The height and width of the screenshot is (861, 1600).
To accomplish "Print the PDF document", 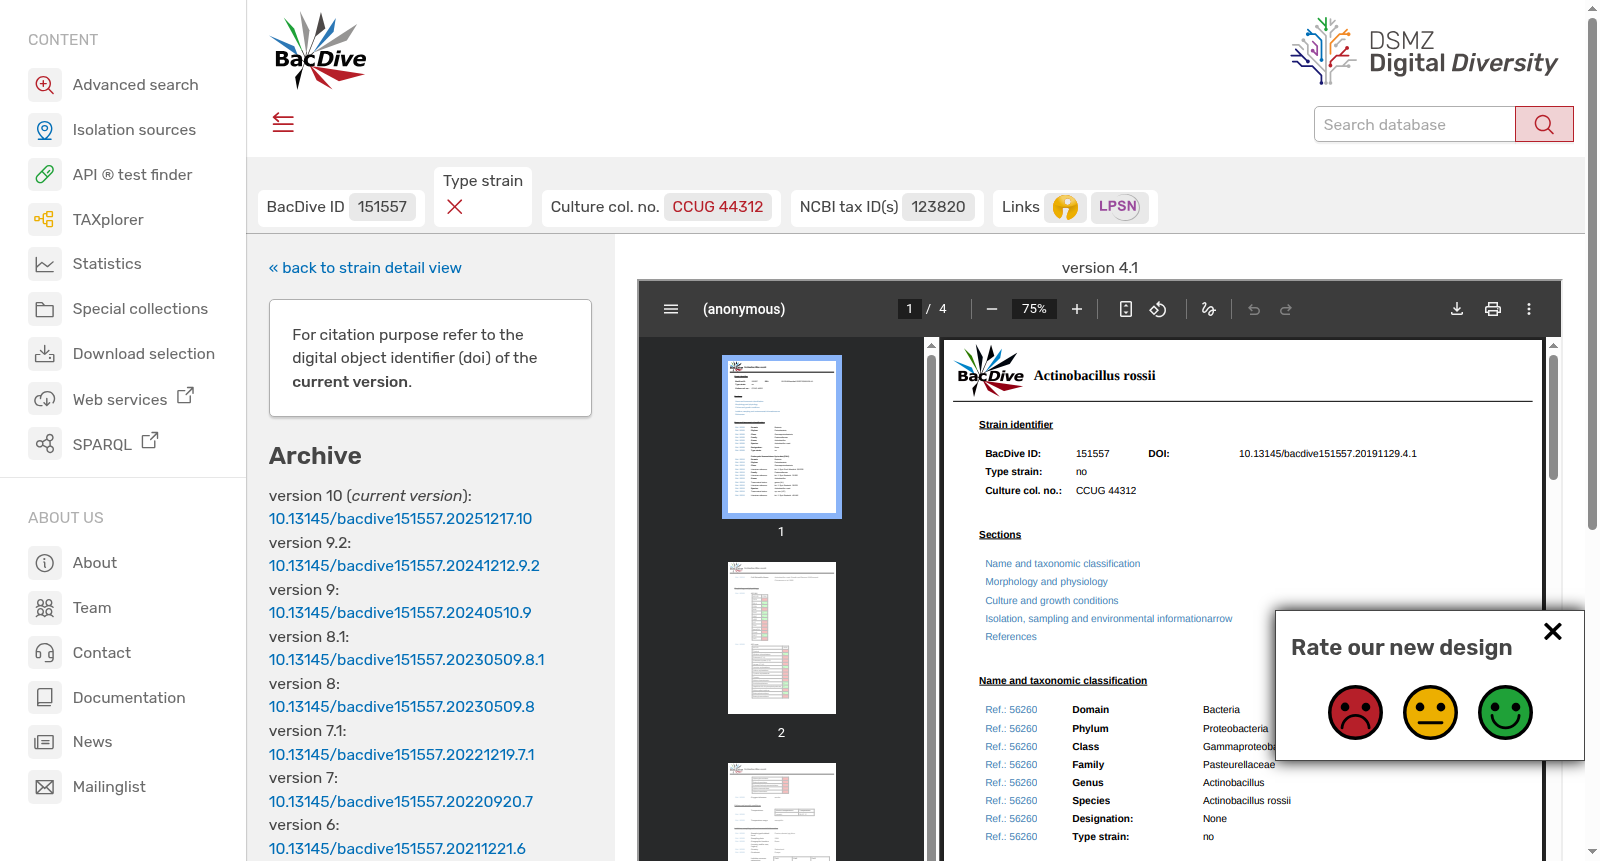I will pos(1493,309).
